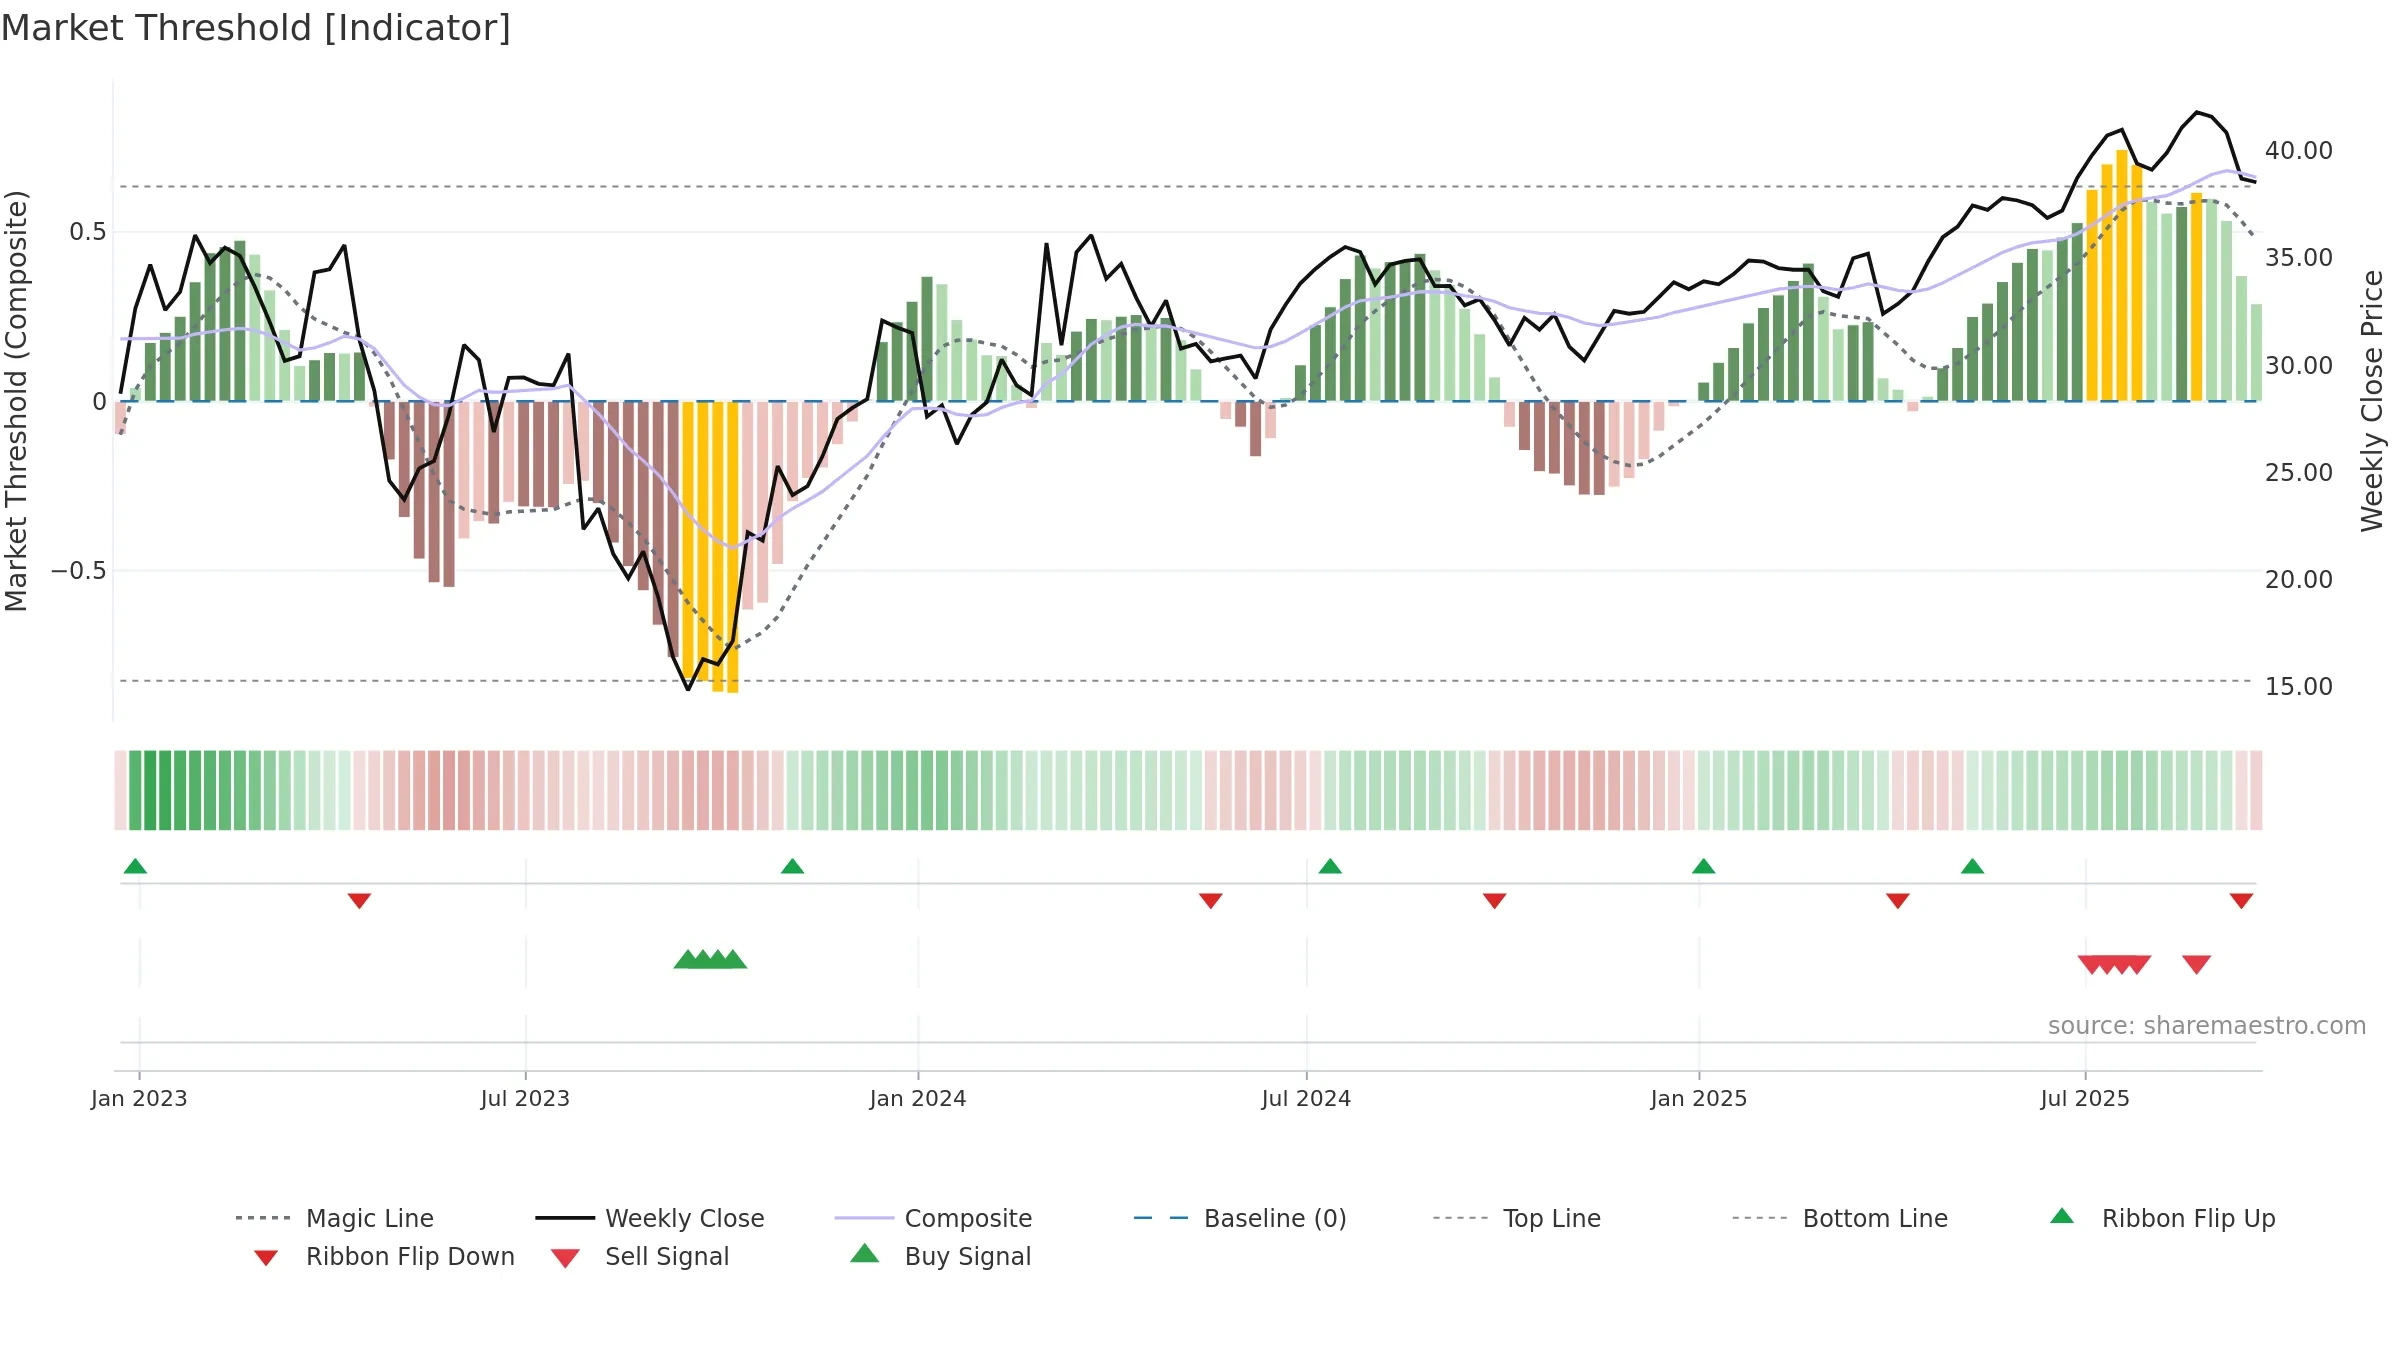This screenshot has width=2400, height=1350.
Task: Click the Jul 2025 axis label
Action: pos(2085,1099)
